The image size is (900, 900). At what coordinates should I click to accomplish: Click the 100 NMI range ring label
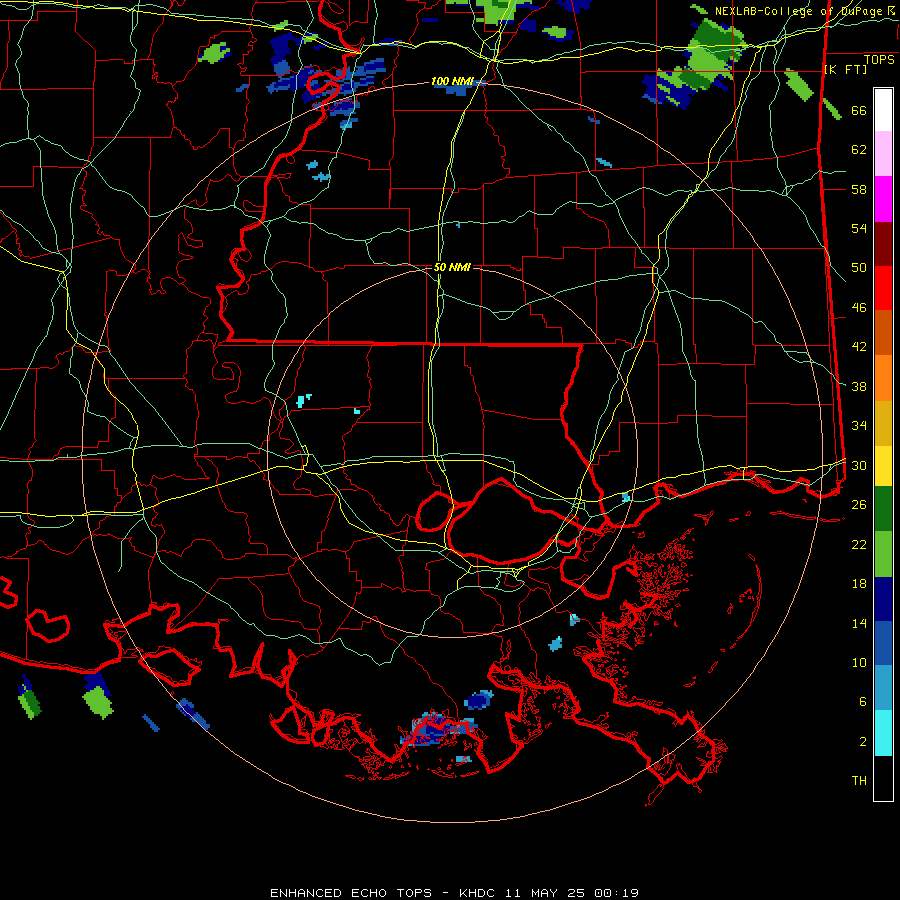click(x=452, y=81)
